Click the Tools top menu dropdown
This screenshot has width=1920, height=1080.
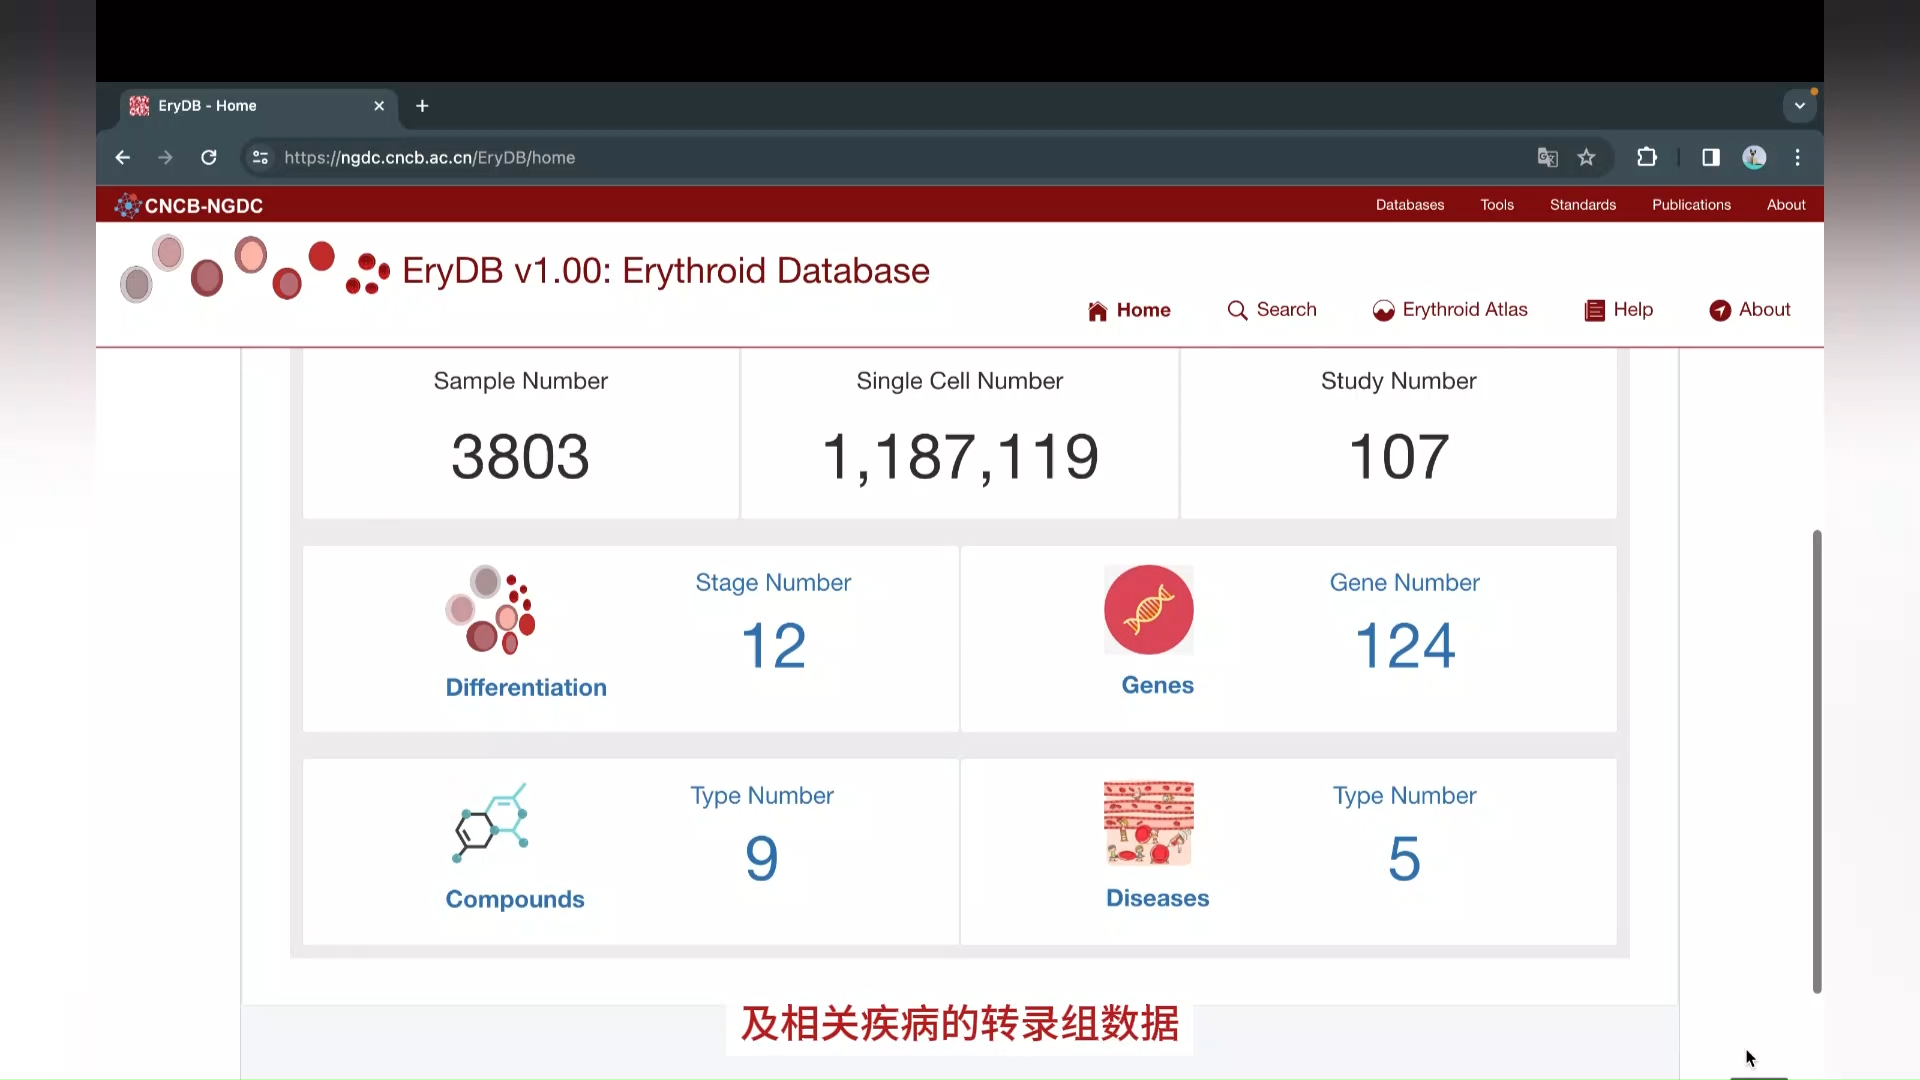[x=1497, y=204]
